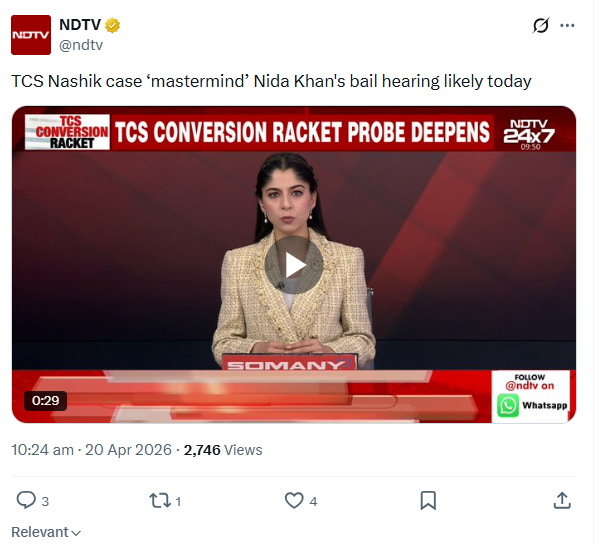Expand the Relevant sort dropdown
This screenshot has width=596, height=546.
click(46, 532)
